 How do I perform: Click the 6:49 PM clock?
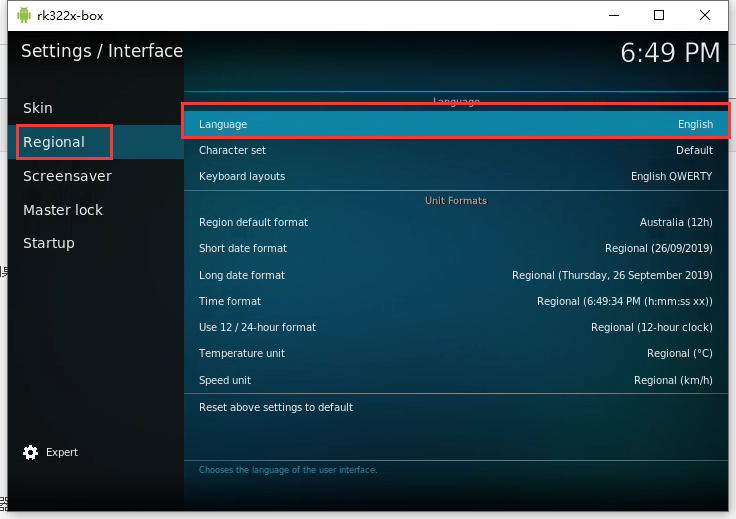[x=670, y=53]
